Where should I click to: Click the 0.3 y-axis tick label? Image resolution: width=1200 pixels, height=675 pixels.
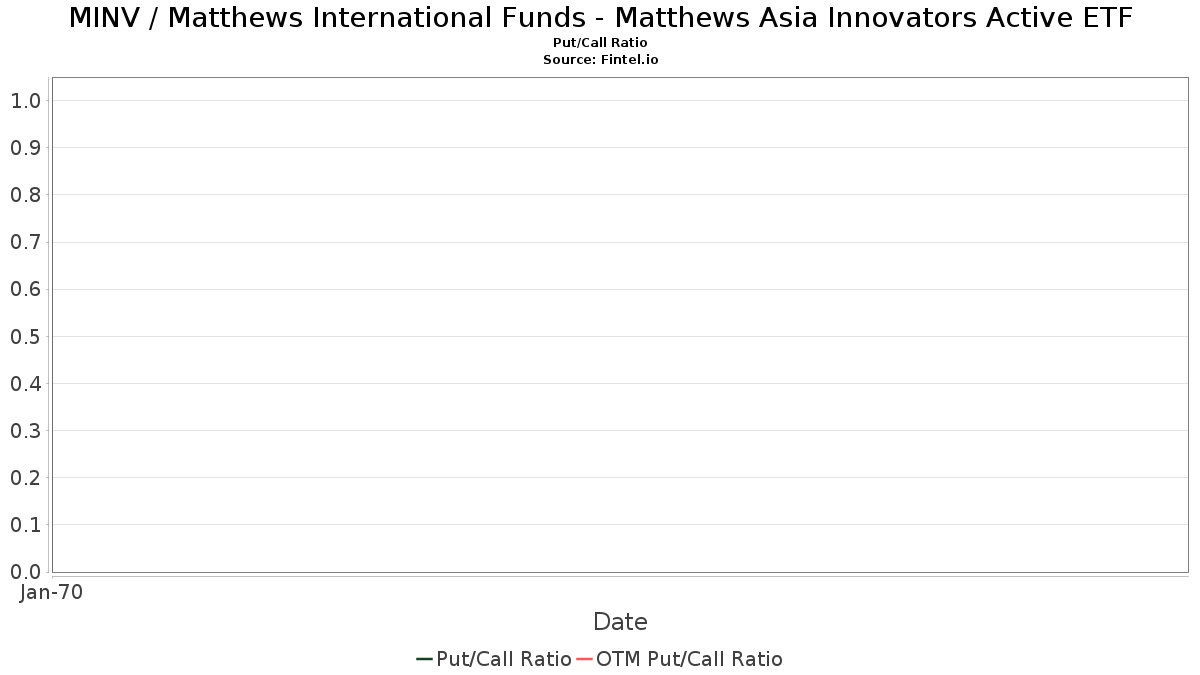[x=26, y=431]
